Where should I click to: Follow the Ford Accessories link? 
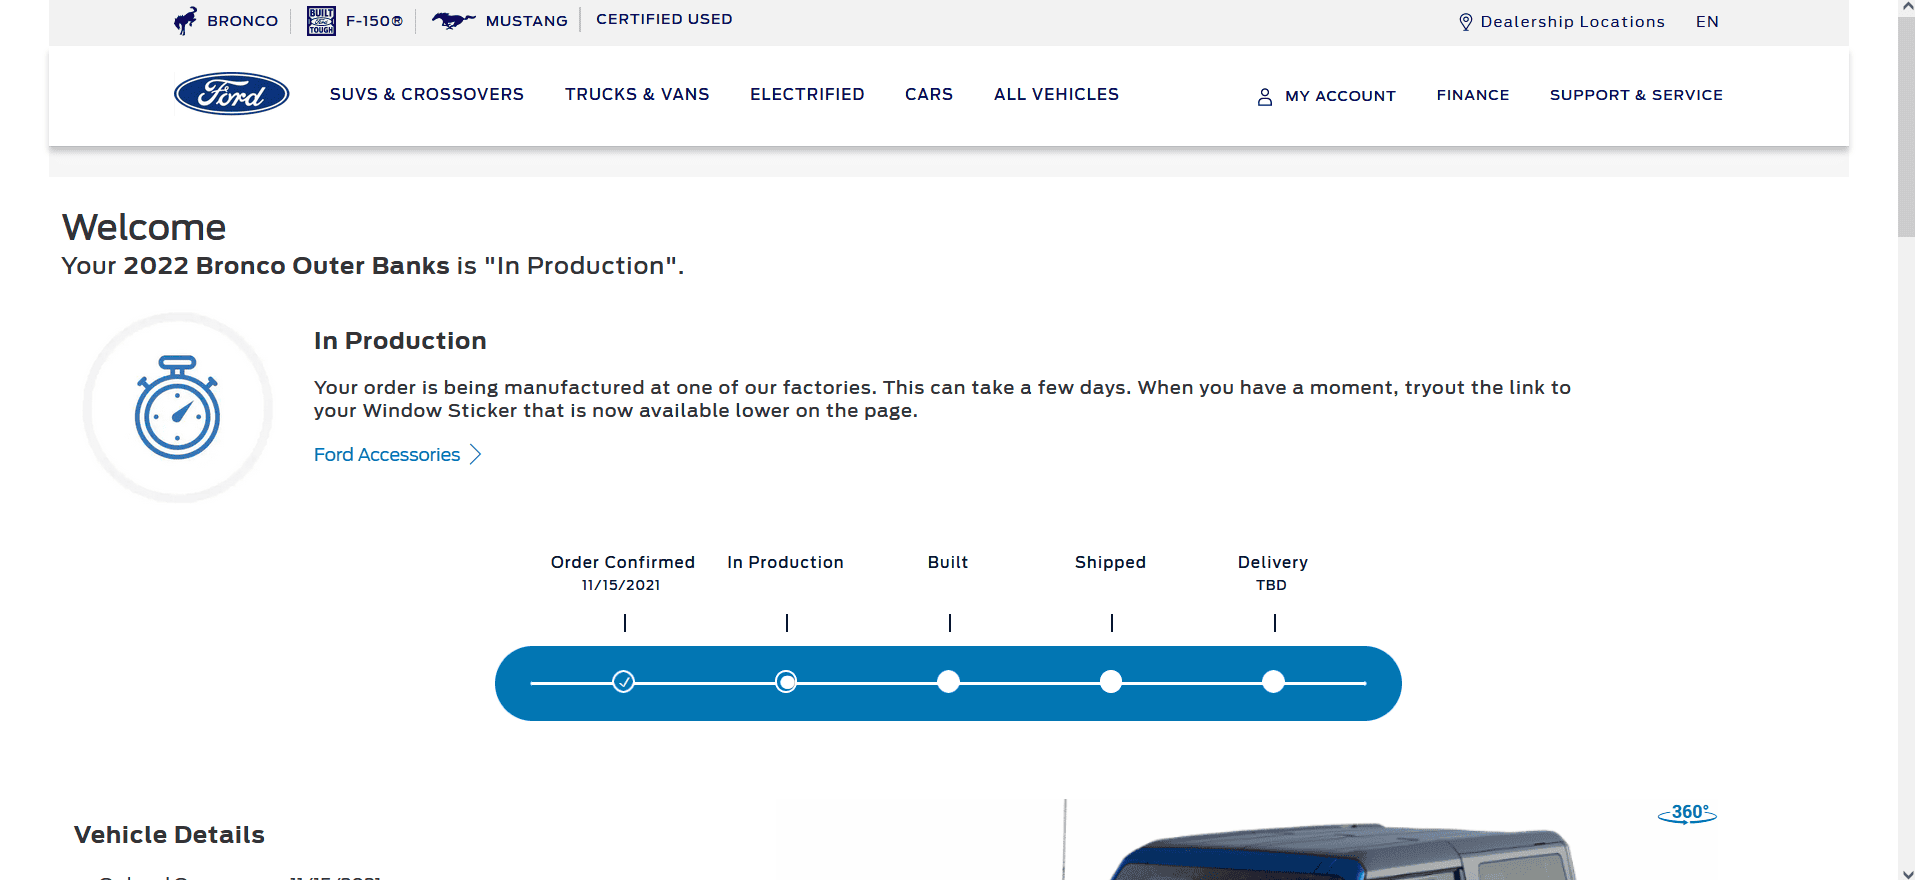click(387, 455)
